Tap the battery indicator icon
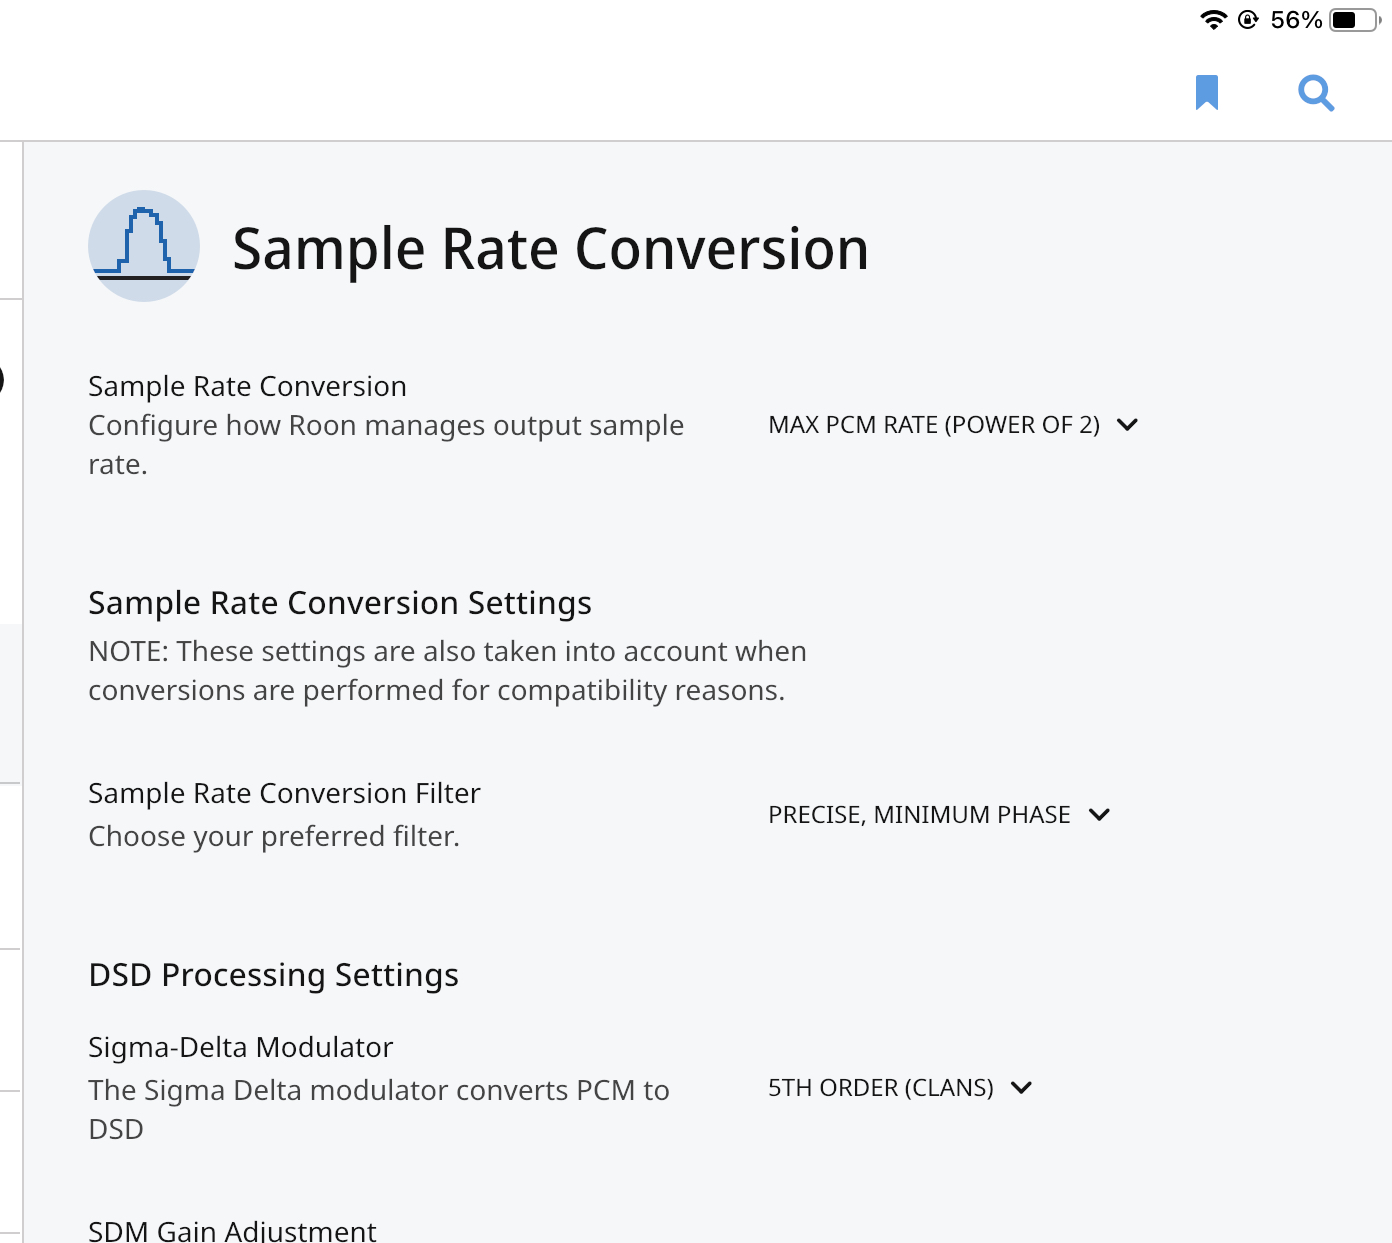1392x1243 pixels. (x=1355, y=20)
